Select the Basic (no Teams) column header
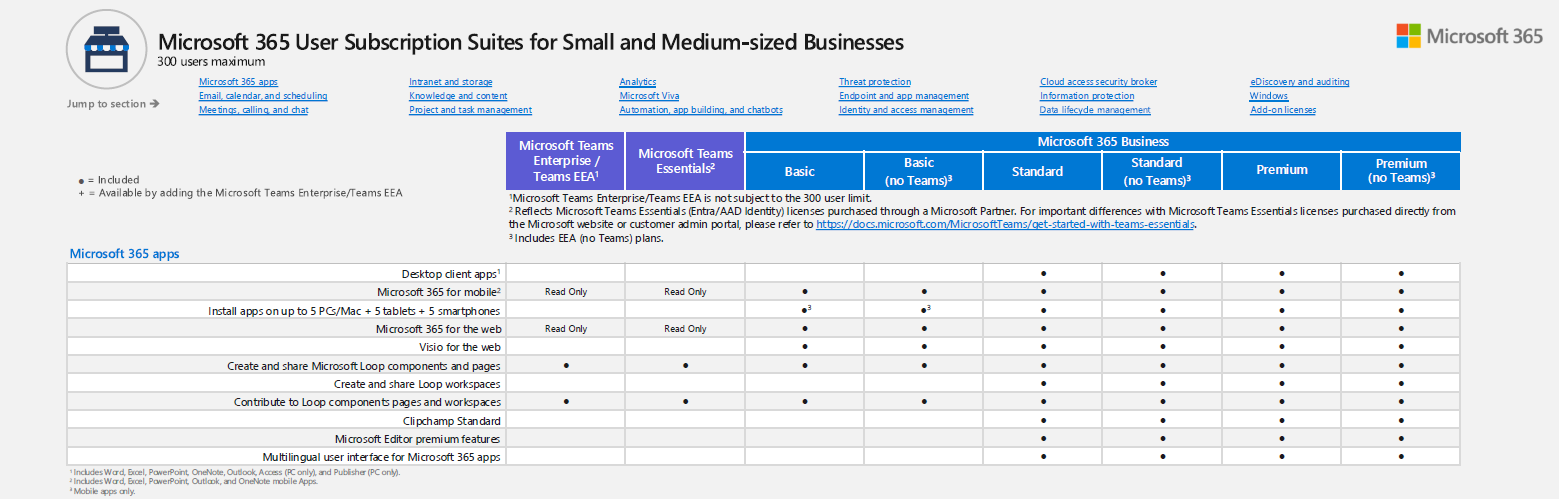The height and width of the screenshot is (499, 1559). tap(923, 171)
